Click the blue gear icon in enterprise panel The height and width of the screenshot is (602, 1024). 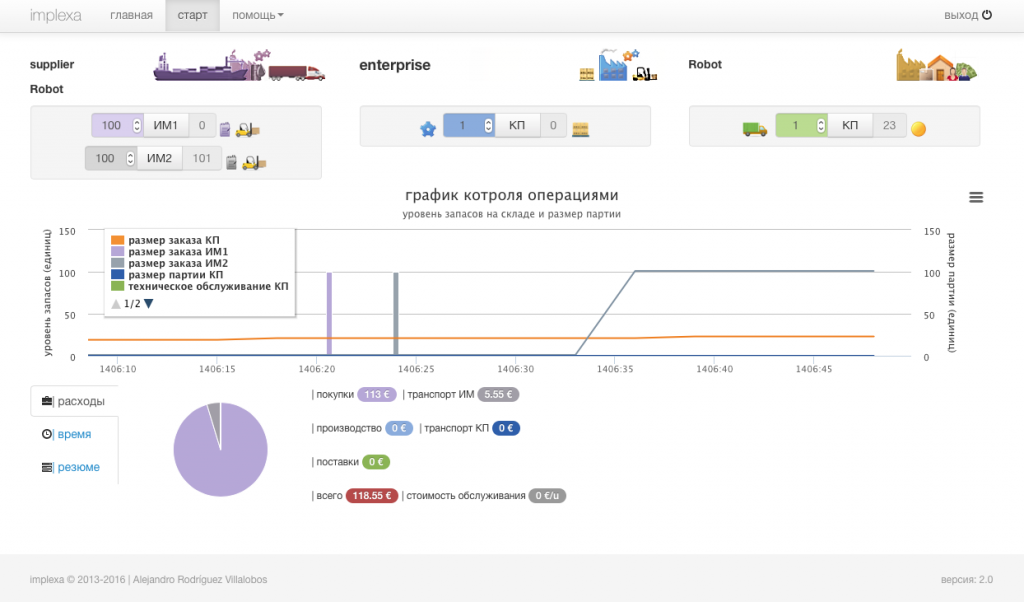pos(428,126)
